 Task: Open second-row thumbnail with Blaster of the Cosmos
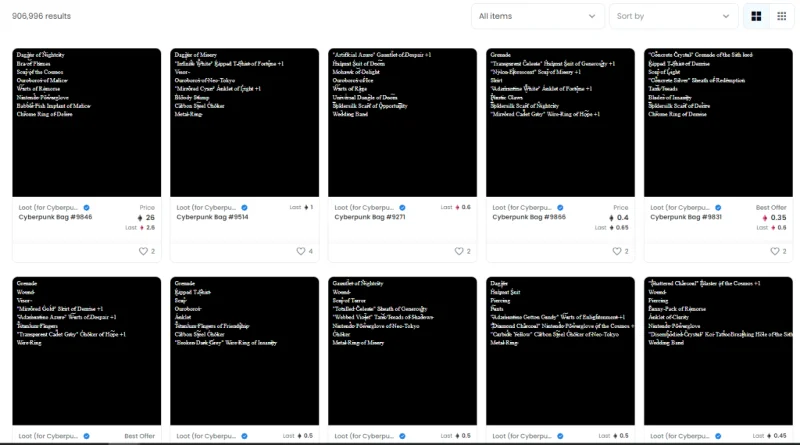pos(718,351)
